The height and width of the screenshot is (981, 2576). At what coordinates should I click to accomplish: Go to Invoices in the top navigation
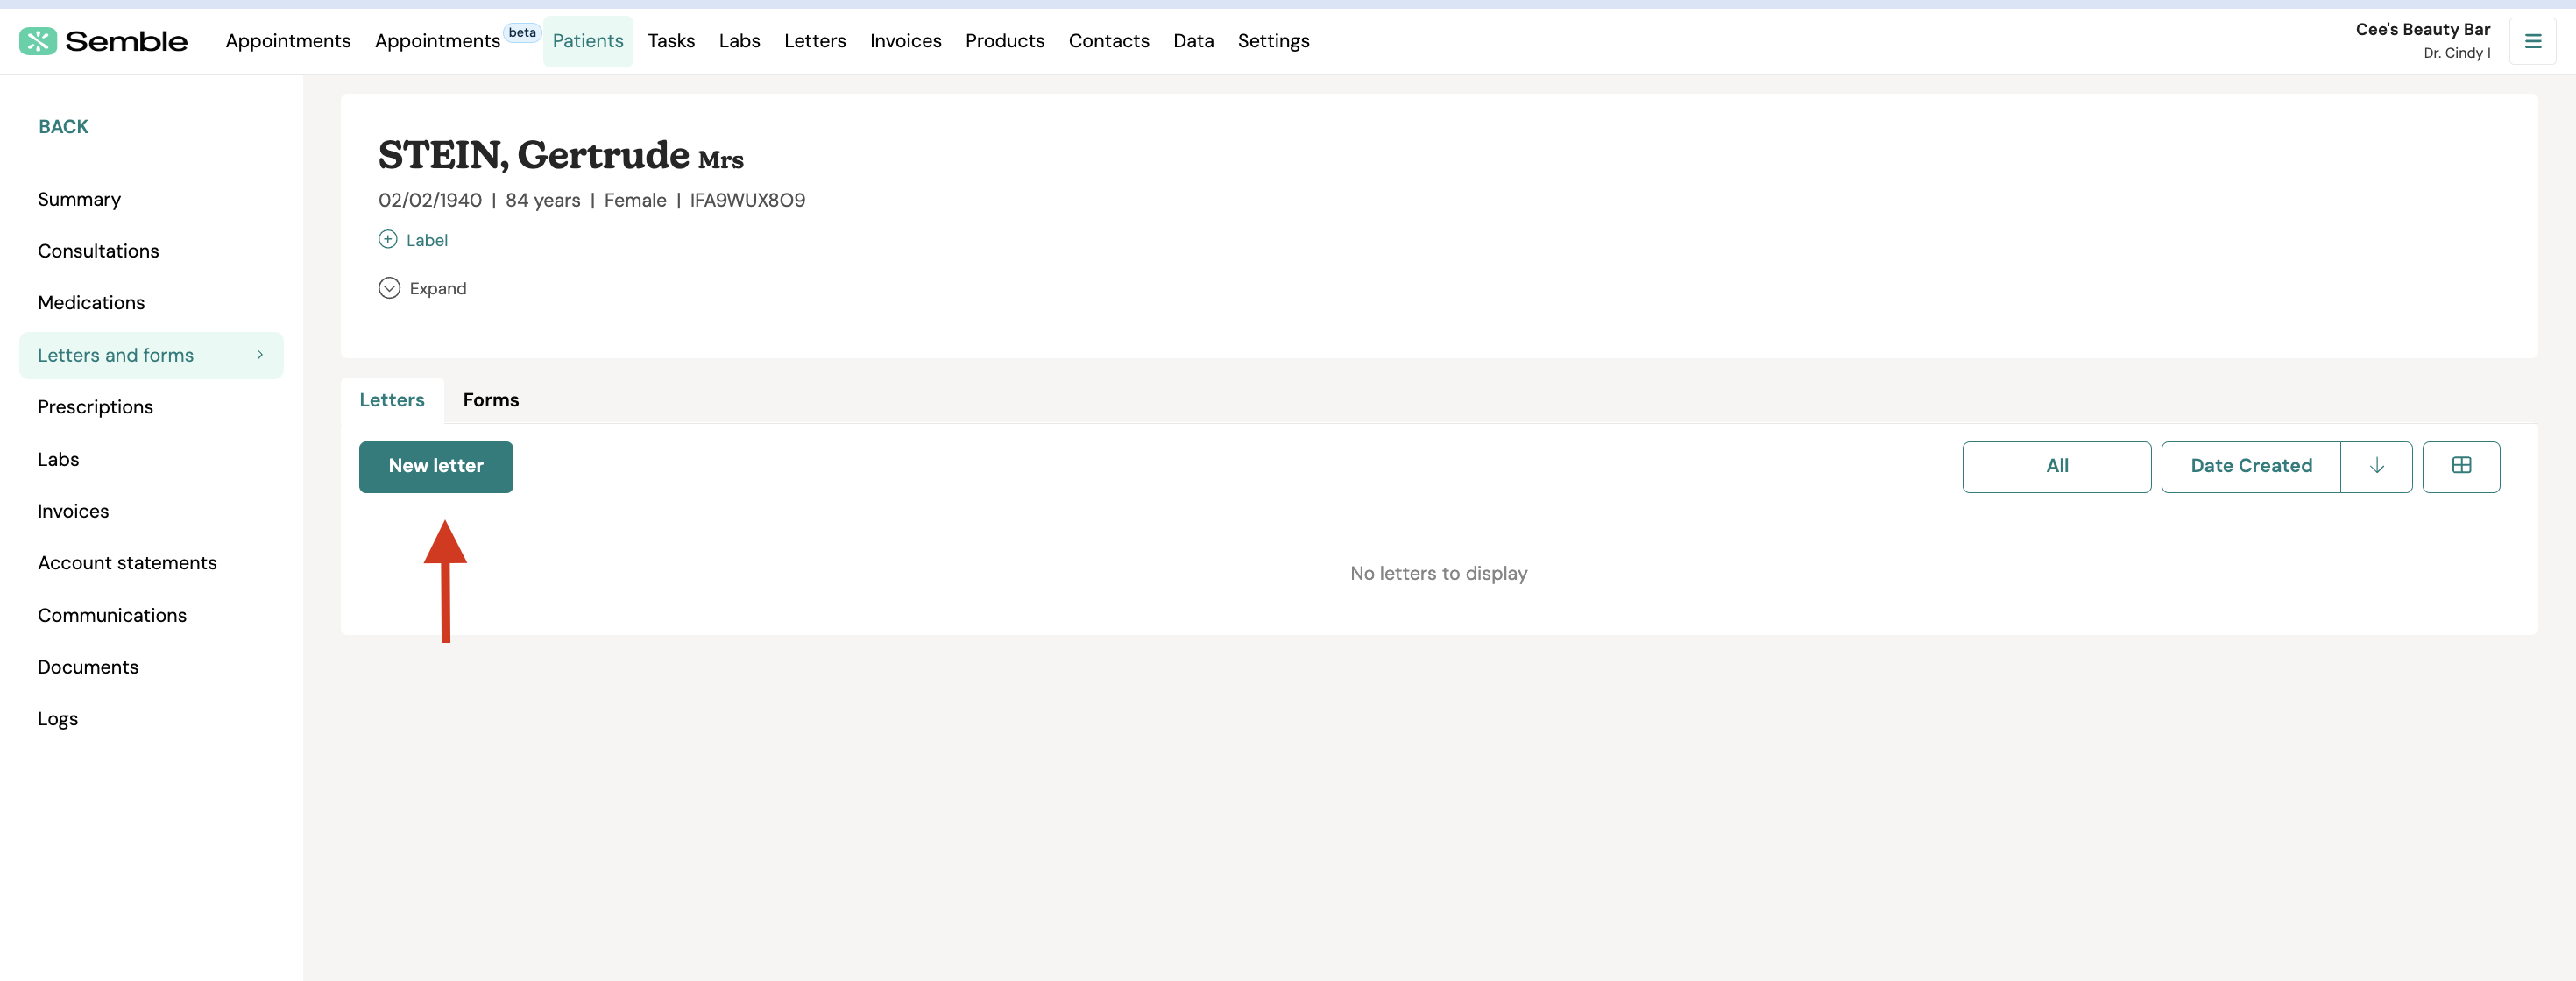coord(905,41)
